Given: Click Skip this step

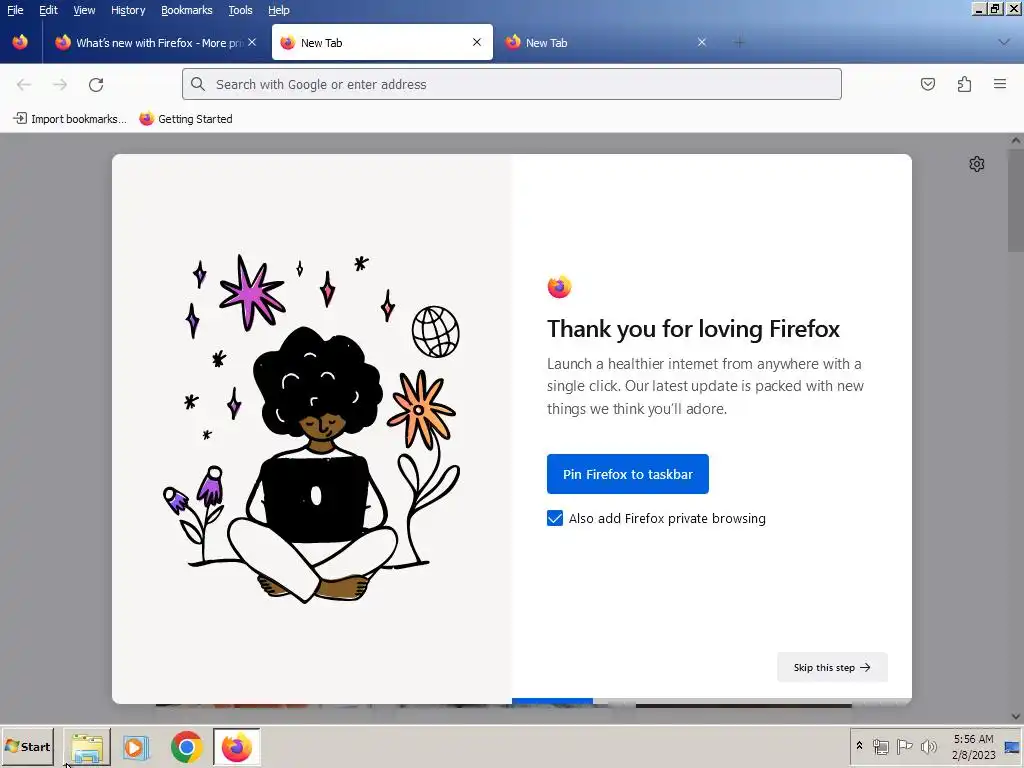Looking at the screenshot, I should 832,667.
